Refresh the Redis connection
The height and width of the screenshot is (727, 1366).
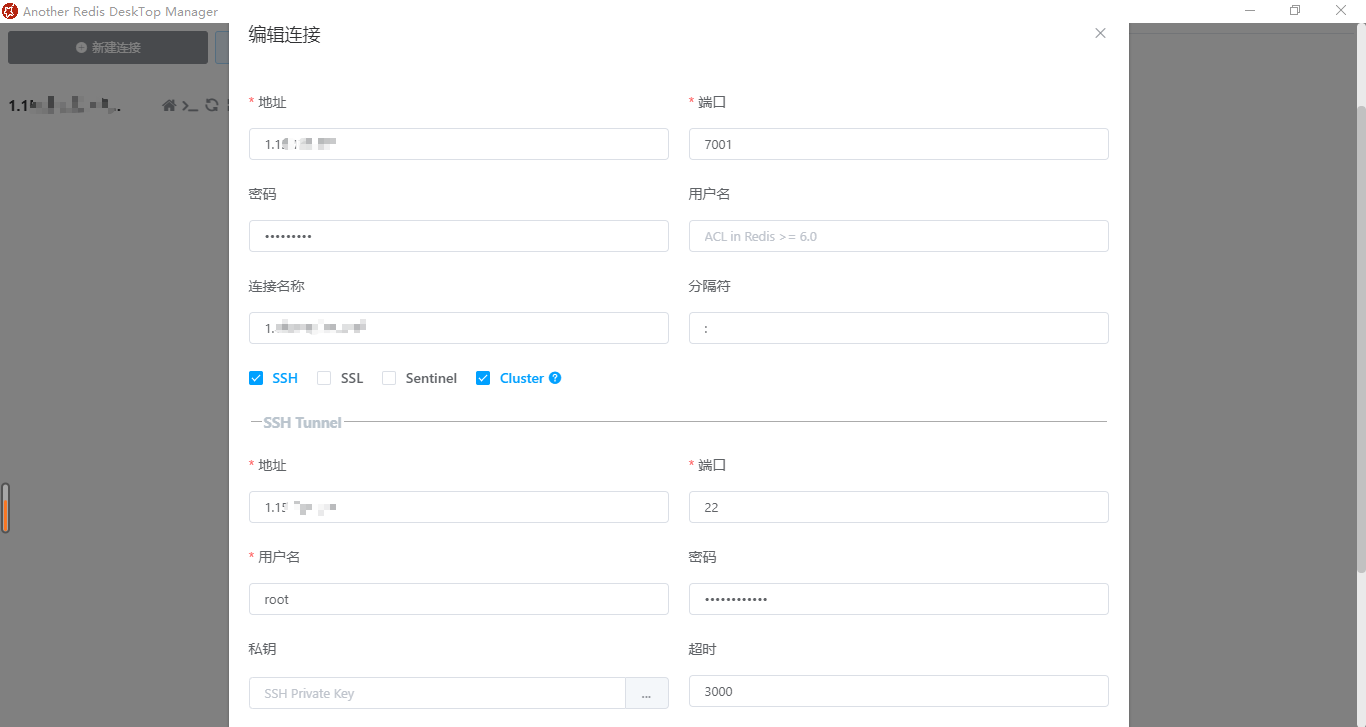tap(212, 105)
